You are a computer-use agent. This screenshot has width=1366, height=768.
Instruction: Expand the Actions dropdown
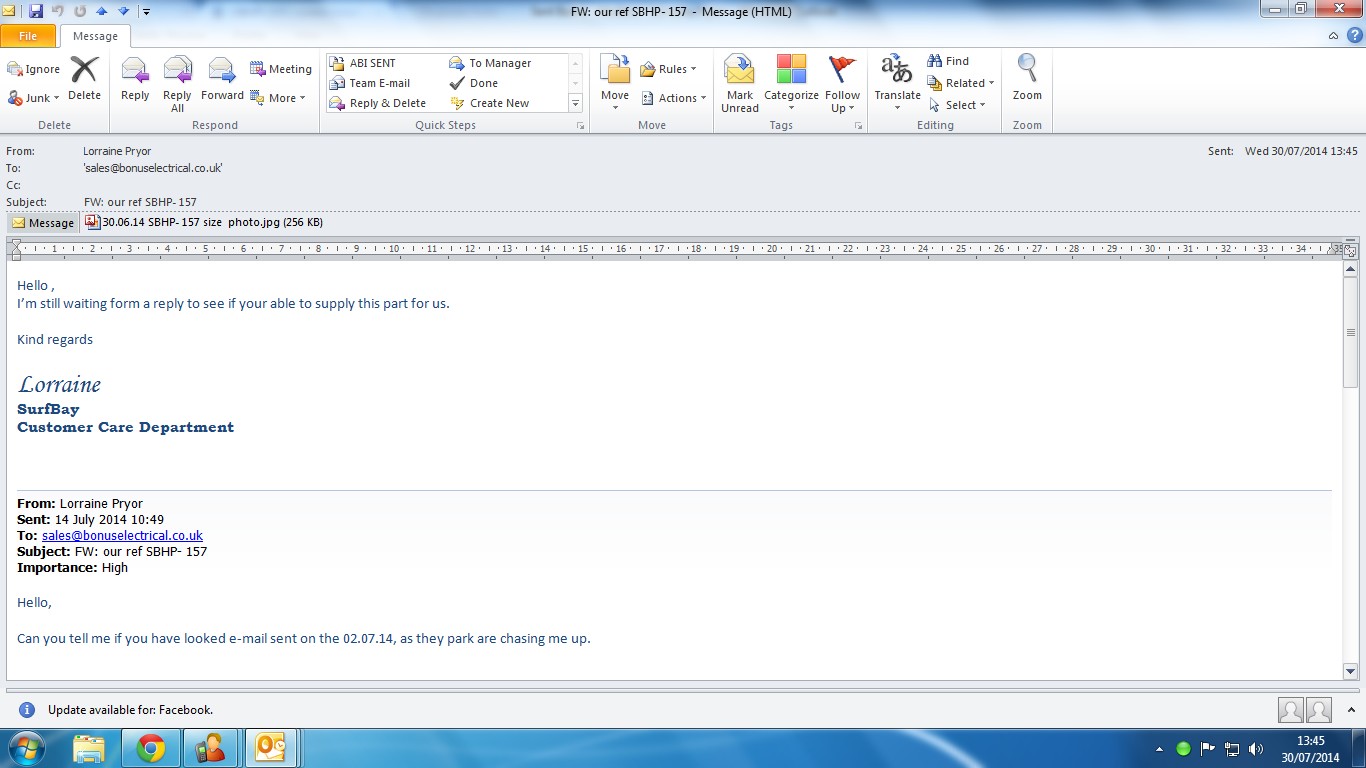674,98
